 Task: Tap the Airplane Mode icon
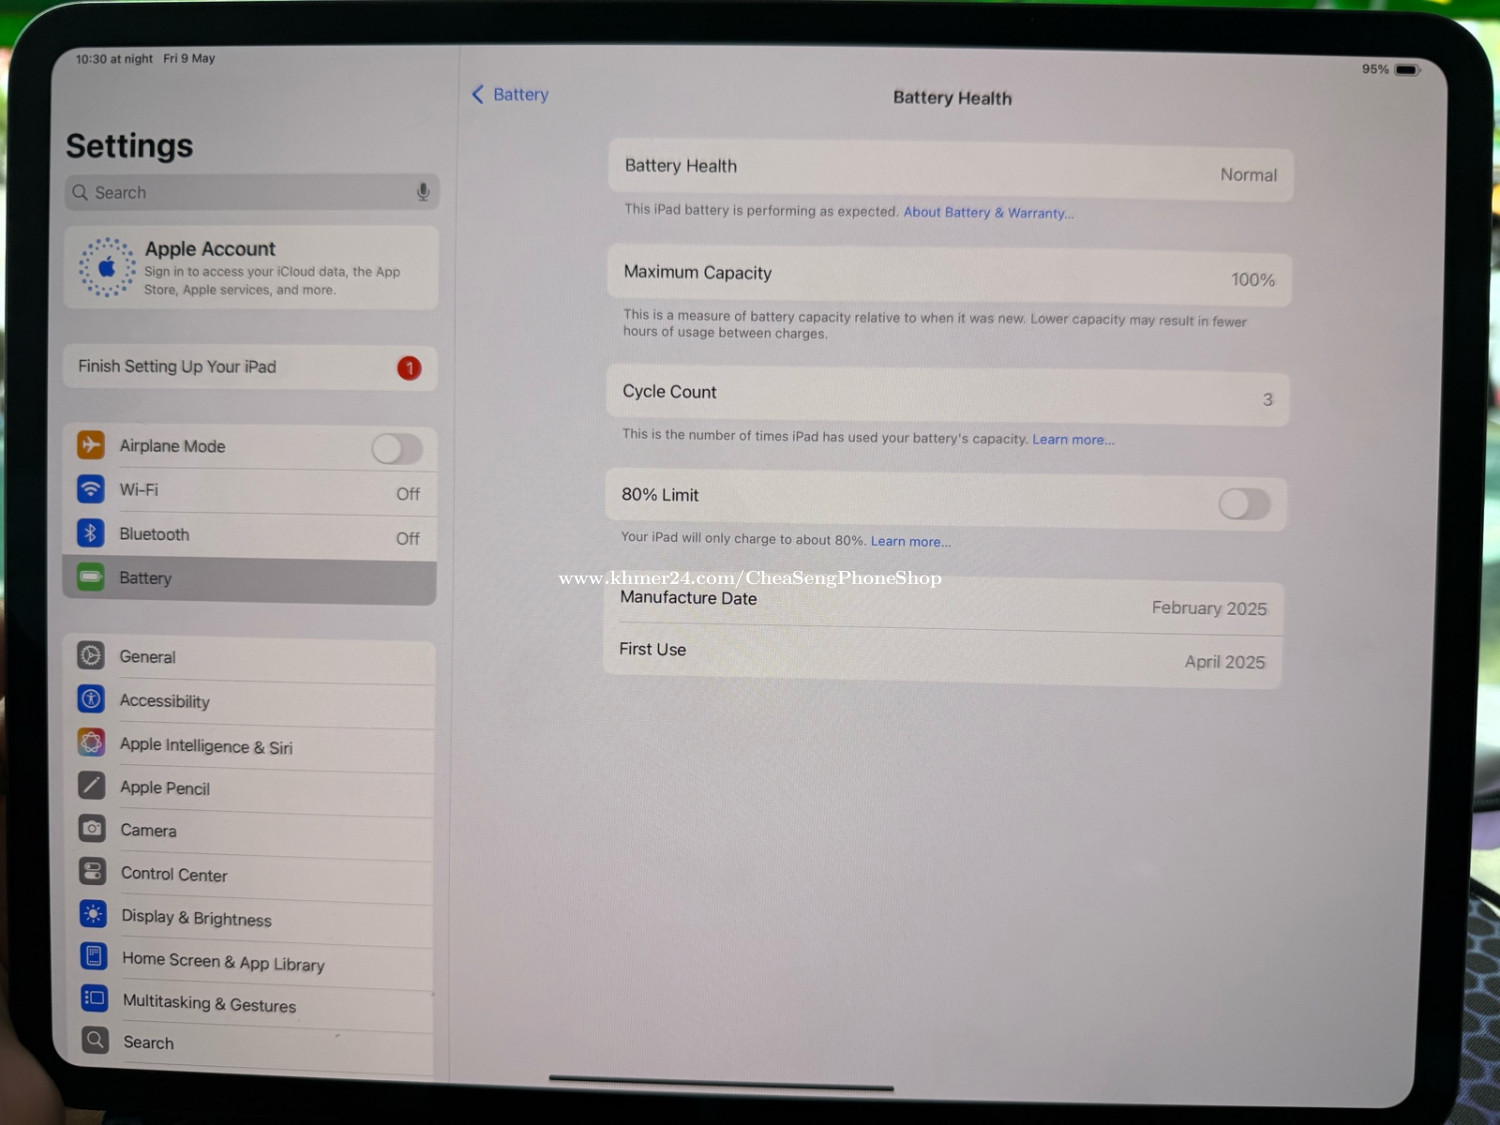coord(91,444)
